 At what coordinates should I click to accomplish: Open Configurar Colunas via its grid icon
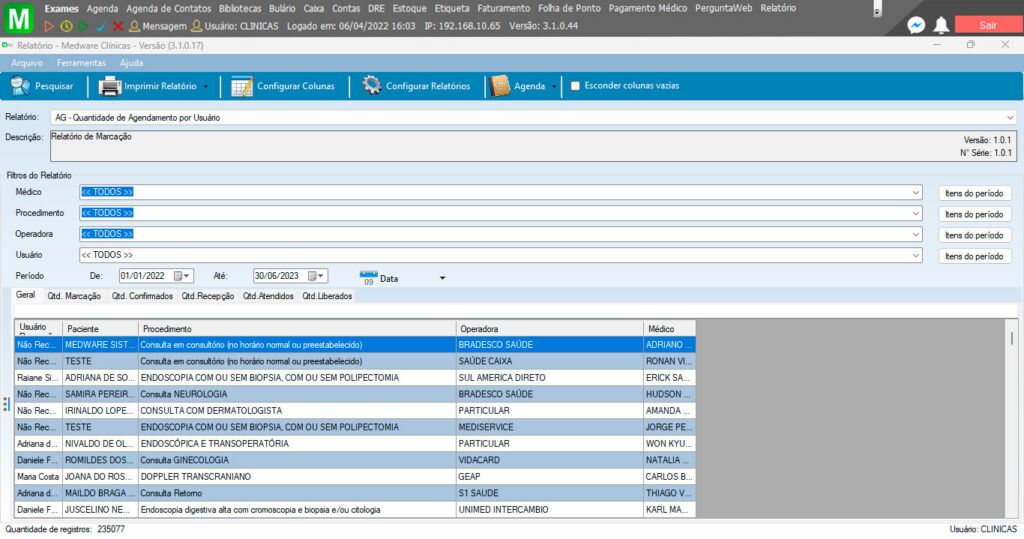241,86
